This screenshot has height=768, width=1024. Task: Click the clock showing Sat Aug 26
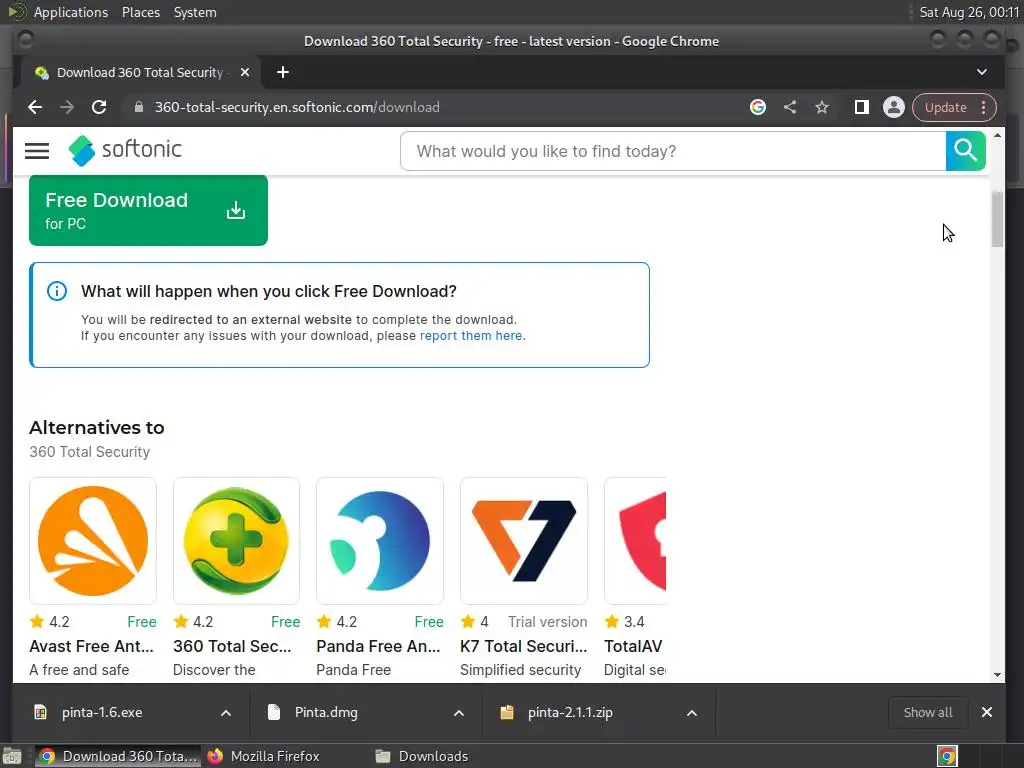coord(969,12)
